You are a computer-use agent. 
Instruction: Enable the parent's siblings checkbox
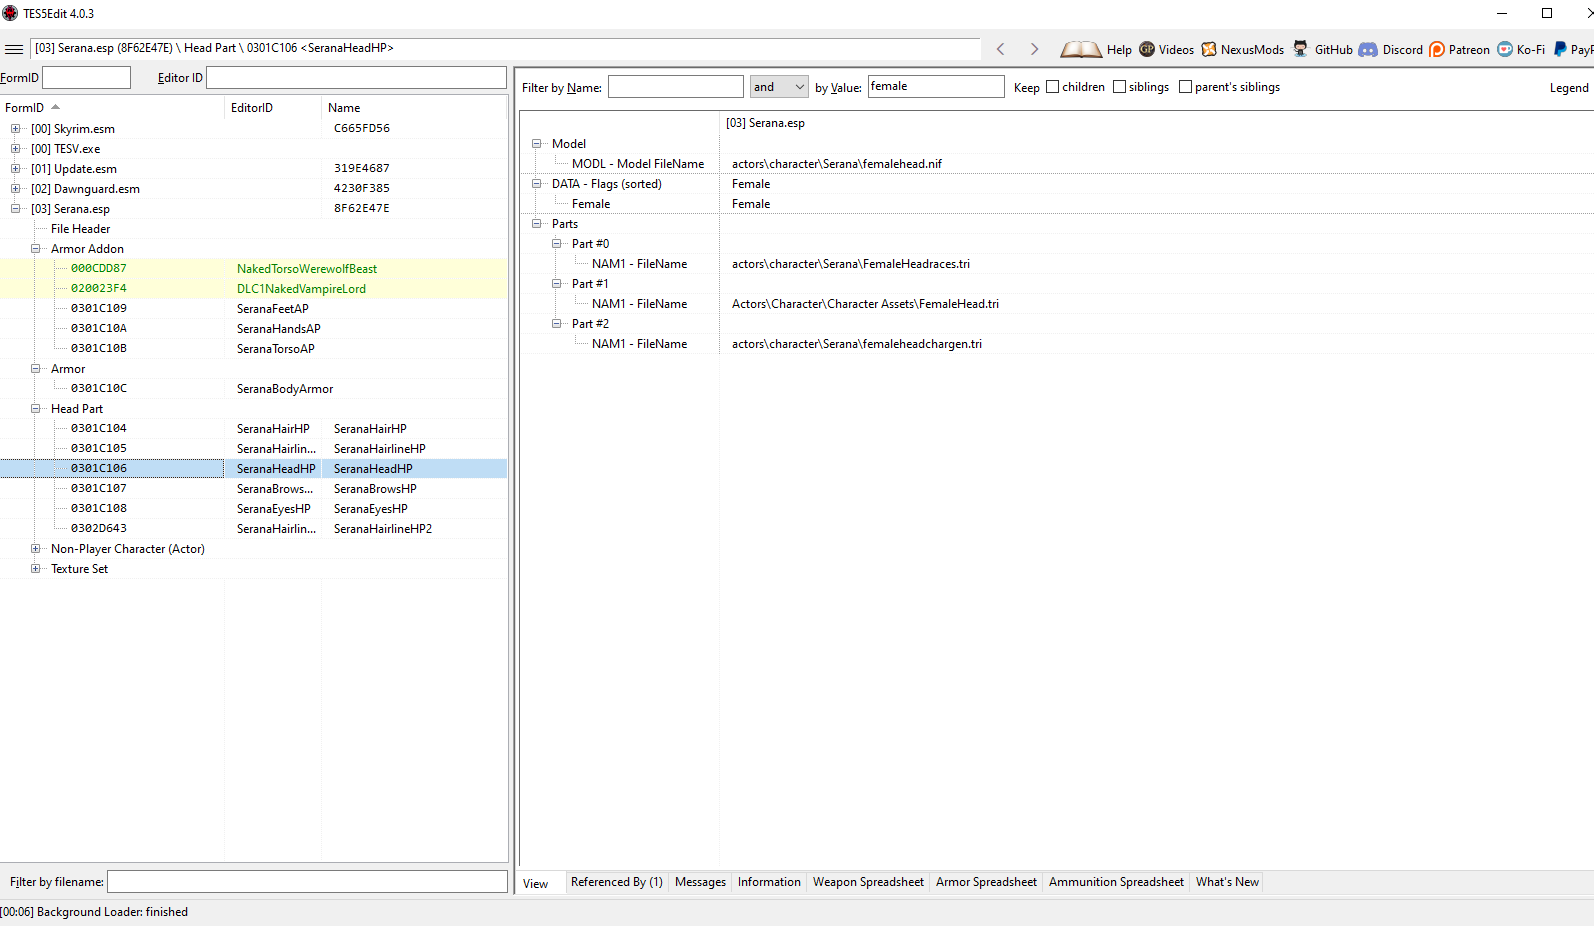click(x=1185, y=87)
